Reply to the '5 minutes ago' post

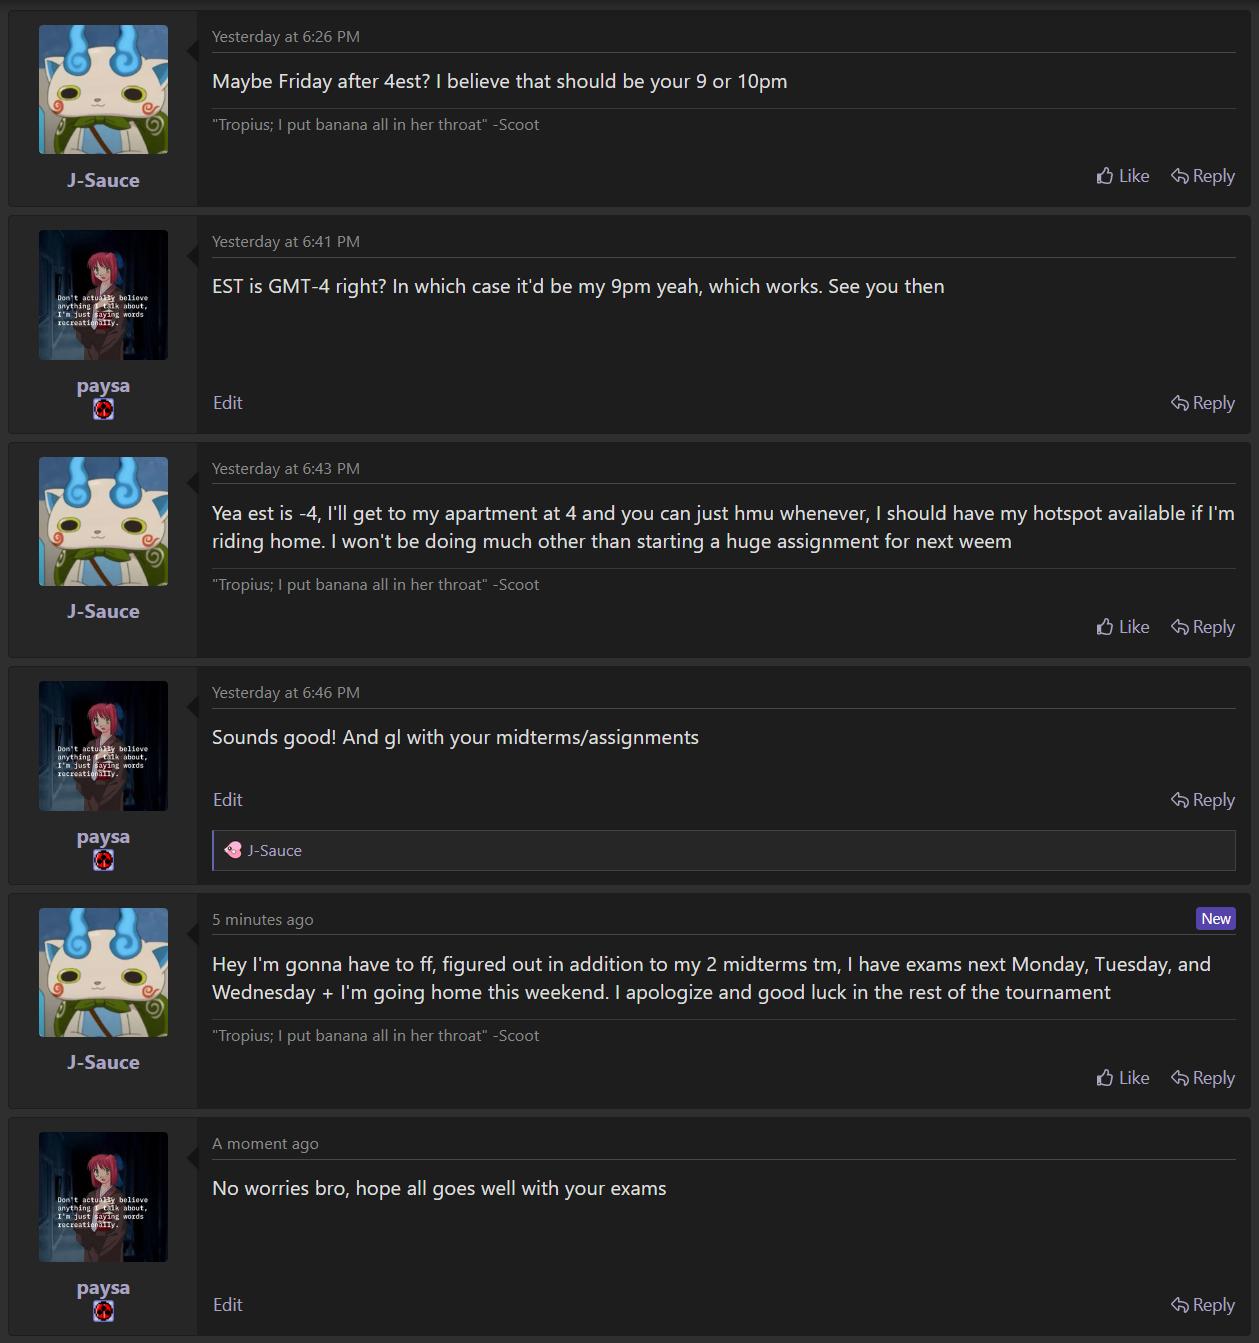1203,1078
